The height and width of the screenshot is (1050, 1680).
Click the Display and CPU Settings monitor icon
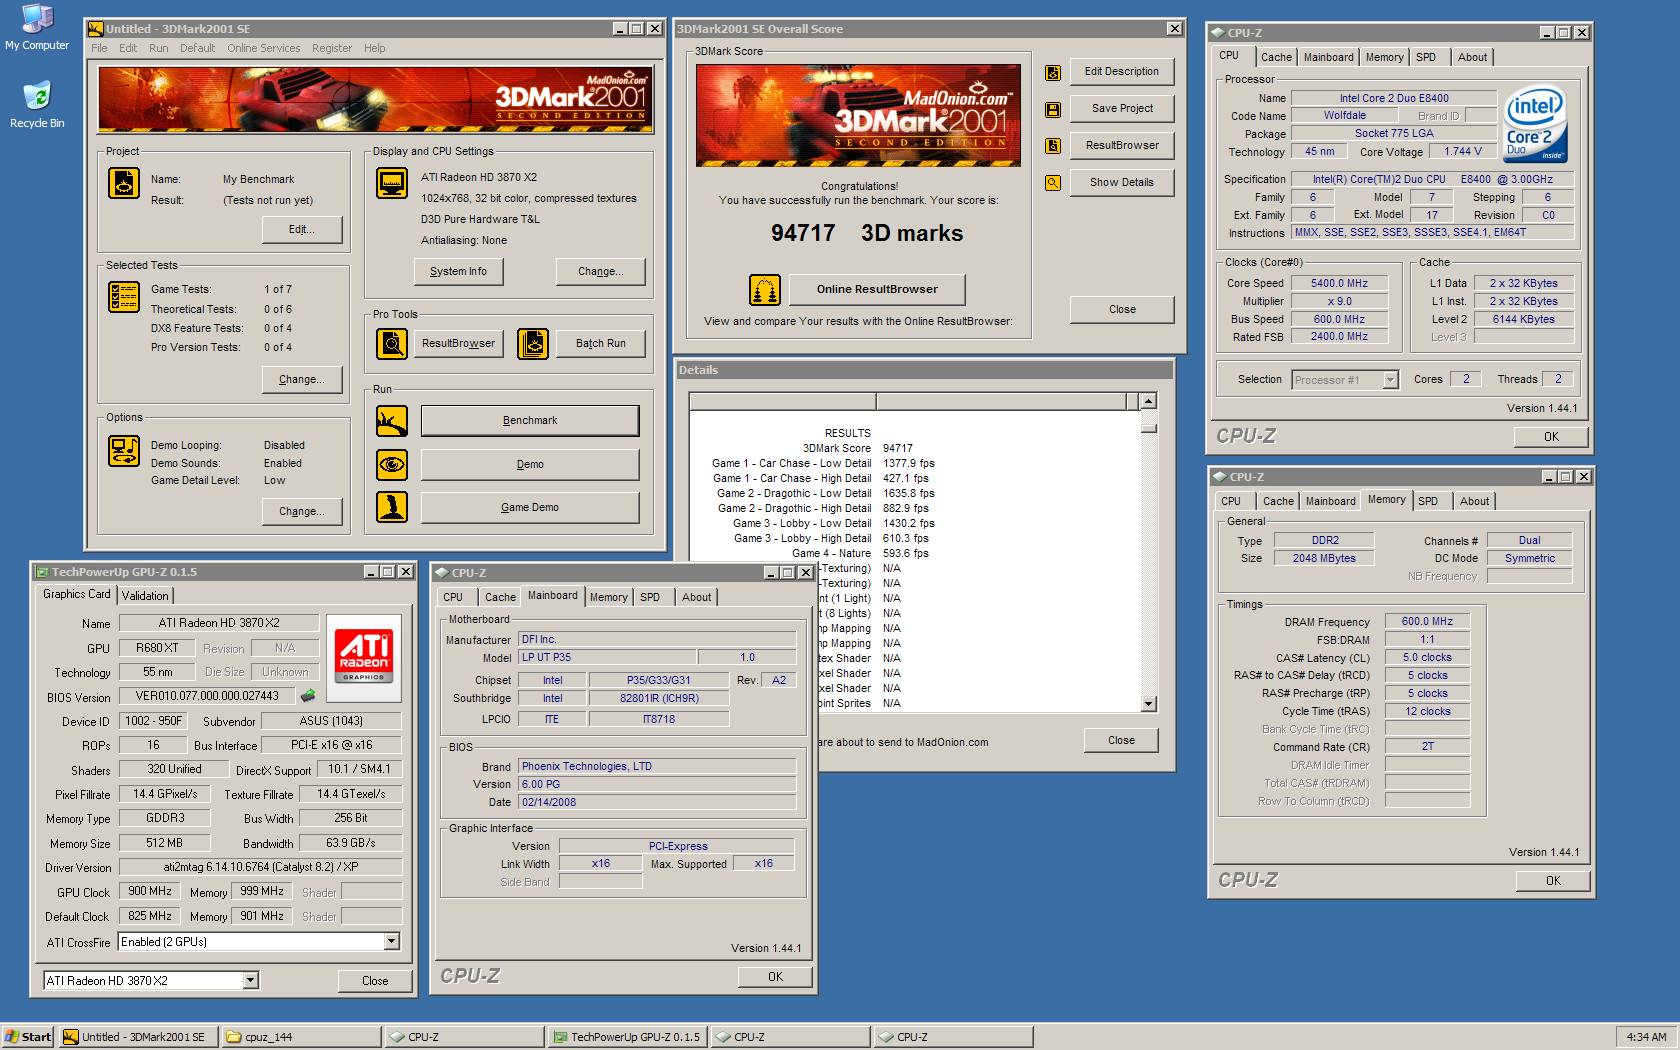point(392,183)
